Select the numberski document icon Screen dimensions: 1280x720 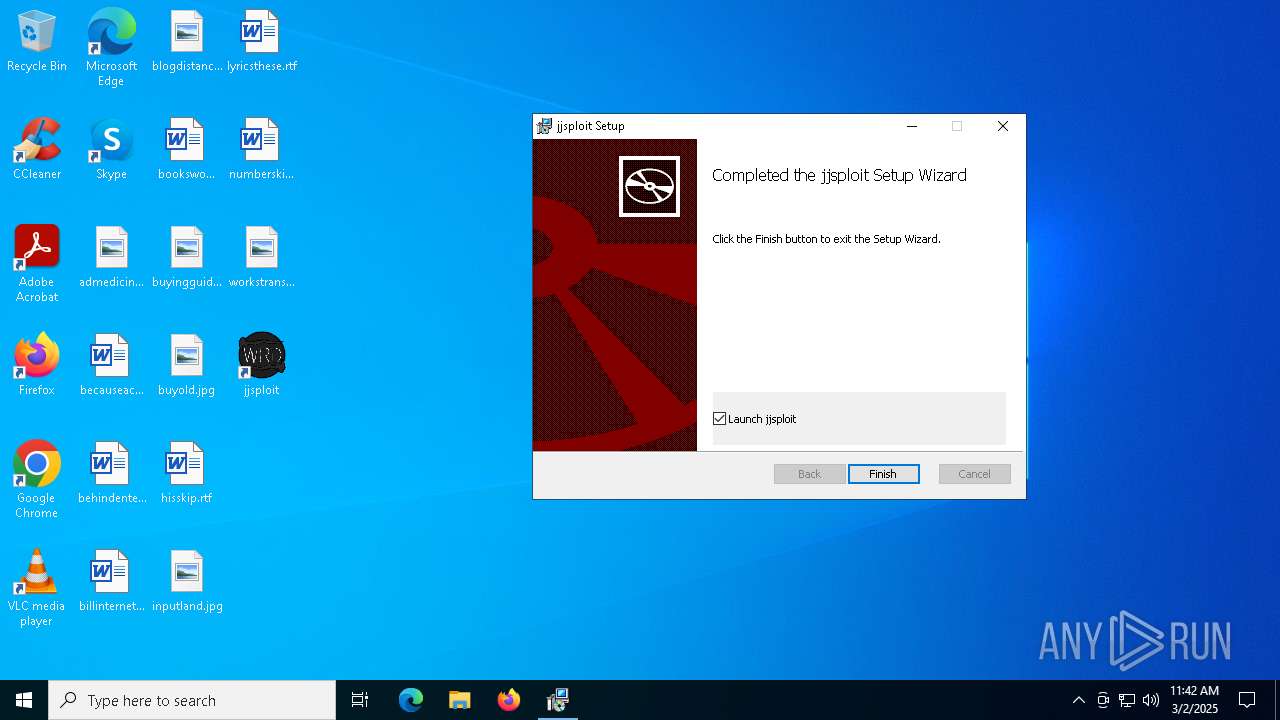pyautogui.click(x=261, y=150)
